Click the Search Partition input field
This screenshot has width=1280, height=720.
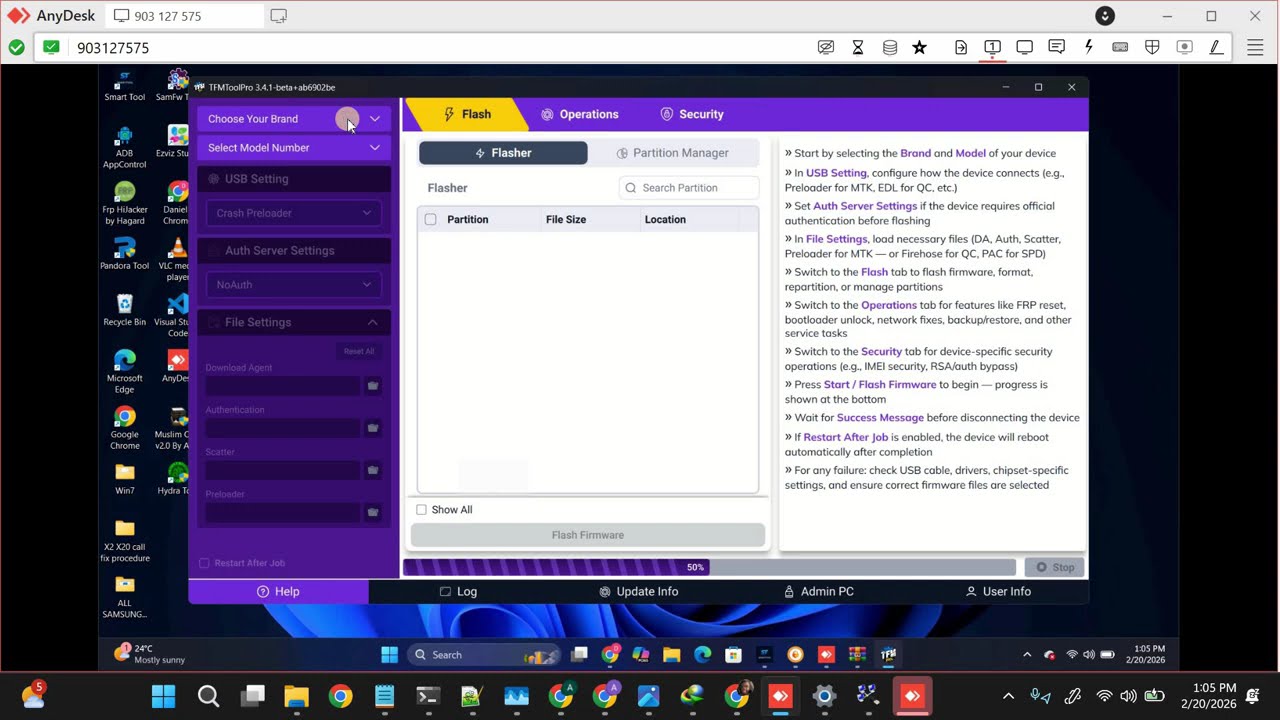tap(688, 188)
